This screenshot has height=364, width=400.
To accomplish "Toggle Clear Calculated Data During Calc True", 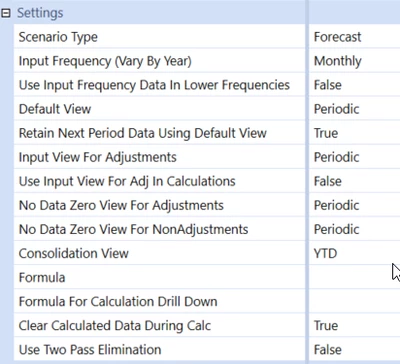I will point(355,325).
